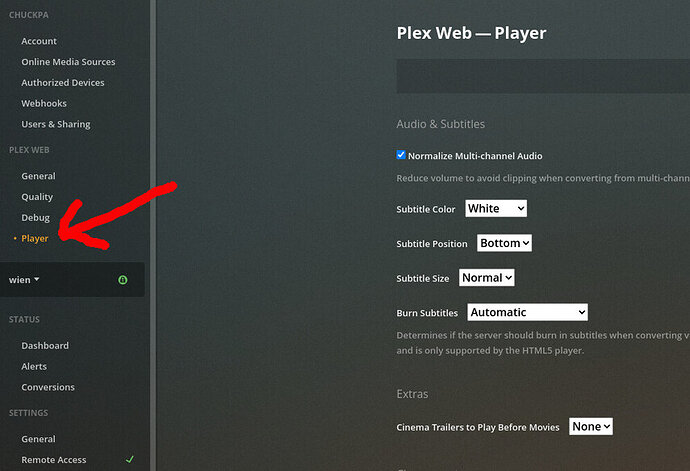This screenshot has height=471, width=690.
Task: Click the green secure lock icon
Action: tap(123, 280)
